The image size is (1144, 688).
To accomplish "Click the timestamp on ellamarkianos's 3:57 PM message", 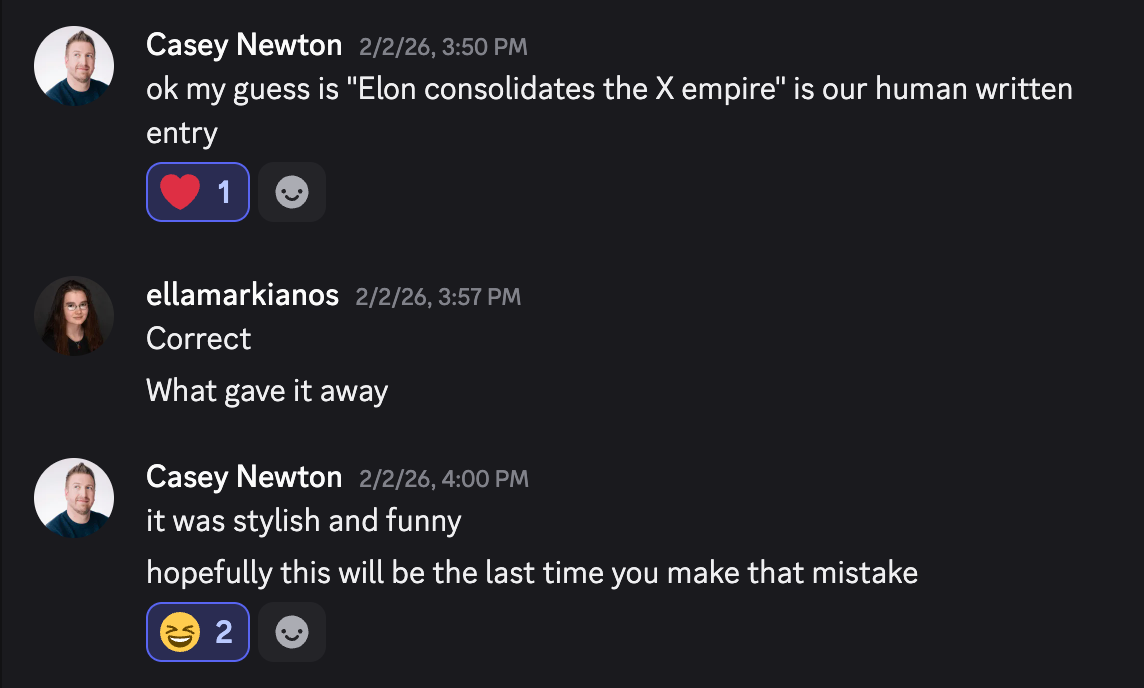I will click(x=437, y=296).
